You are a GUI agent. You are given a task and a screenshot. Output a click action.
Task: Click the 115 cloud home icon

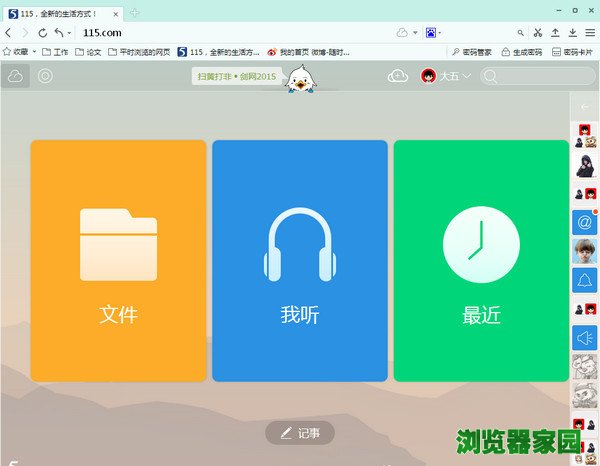(x=15, y=76)
